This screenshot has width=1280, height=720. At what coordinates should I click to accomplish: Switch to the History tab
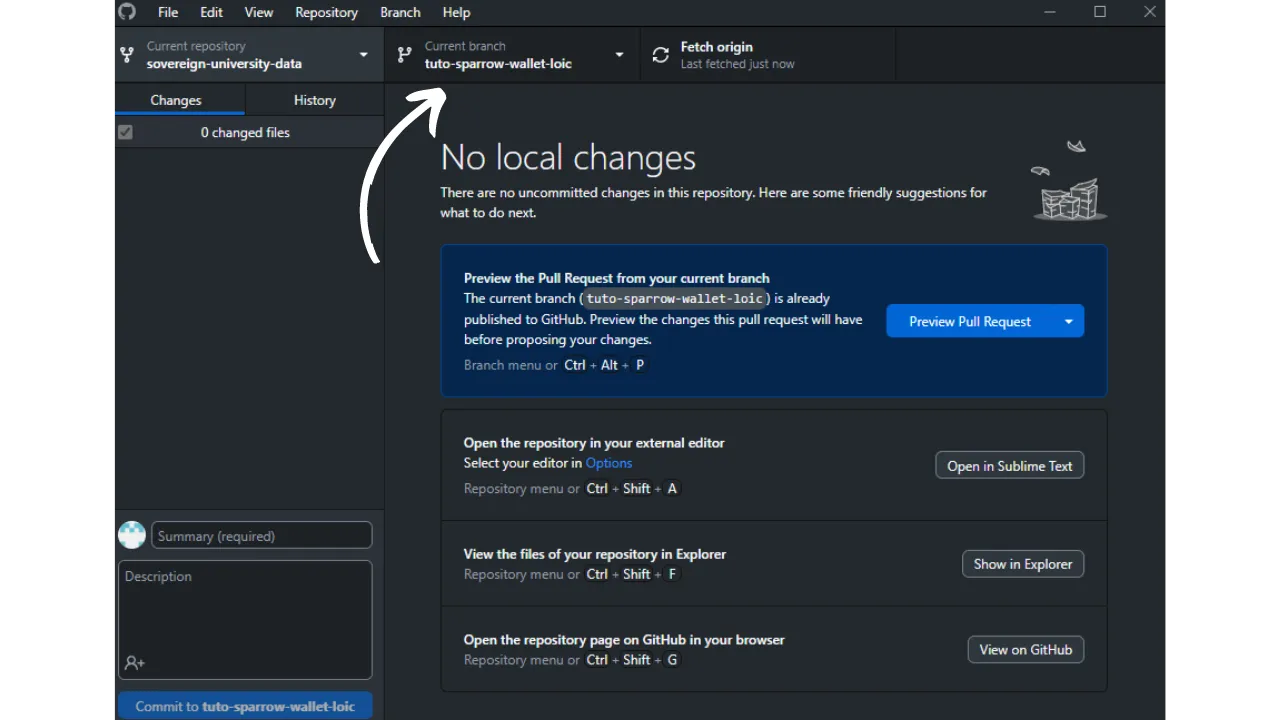coord(314,100)
